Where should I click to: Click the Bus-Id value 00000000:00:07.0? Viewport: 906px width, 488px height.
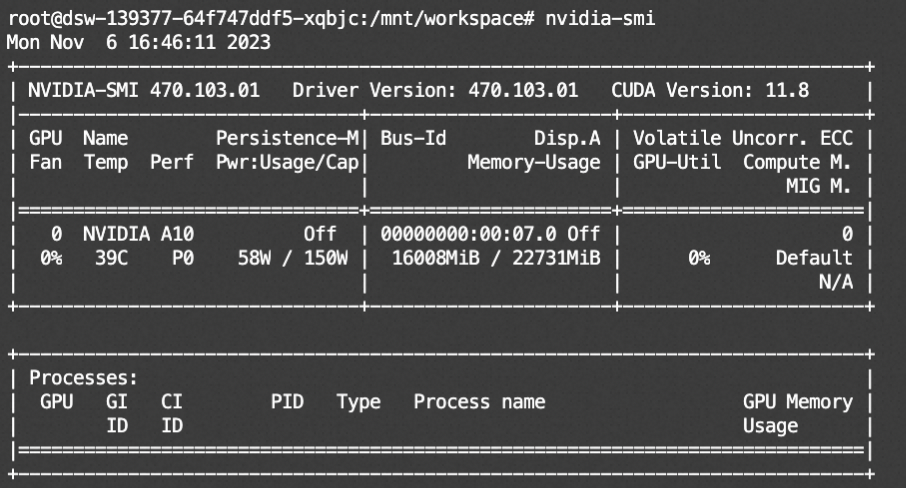[x=468, y=233]
